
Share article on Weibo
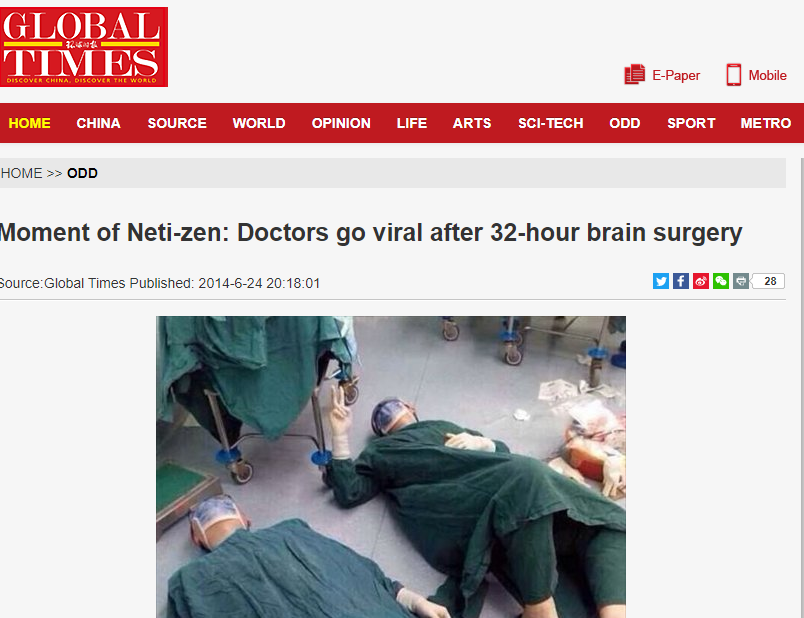(700, 281)
